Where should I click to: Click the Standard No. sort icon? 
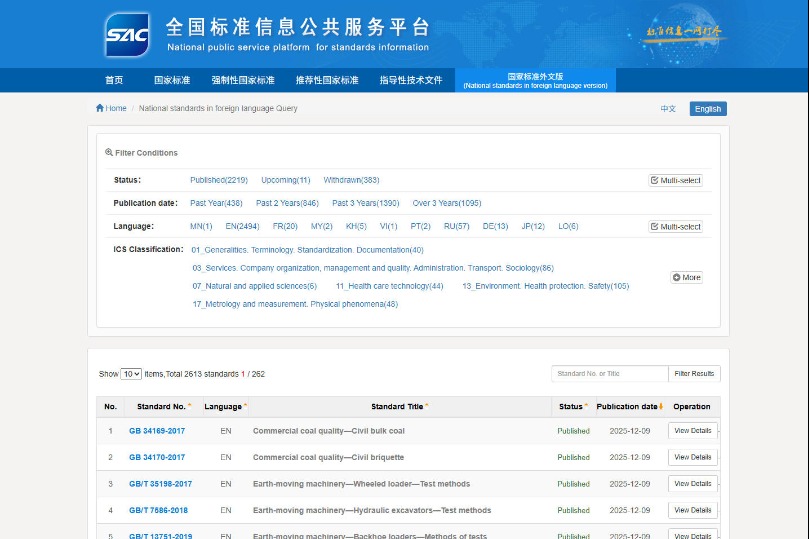pos(190,406)
